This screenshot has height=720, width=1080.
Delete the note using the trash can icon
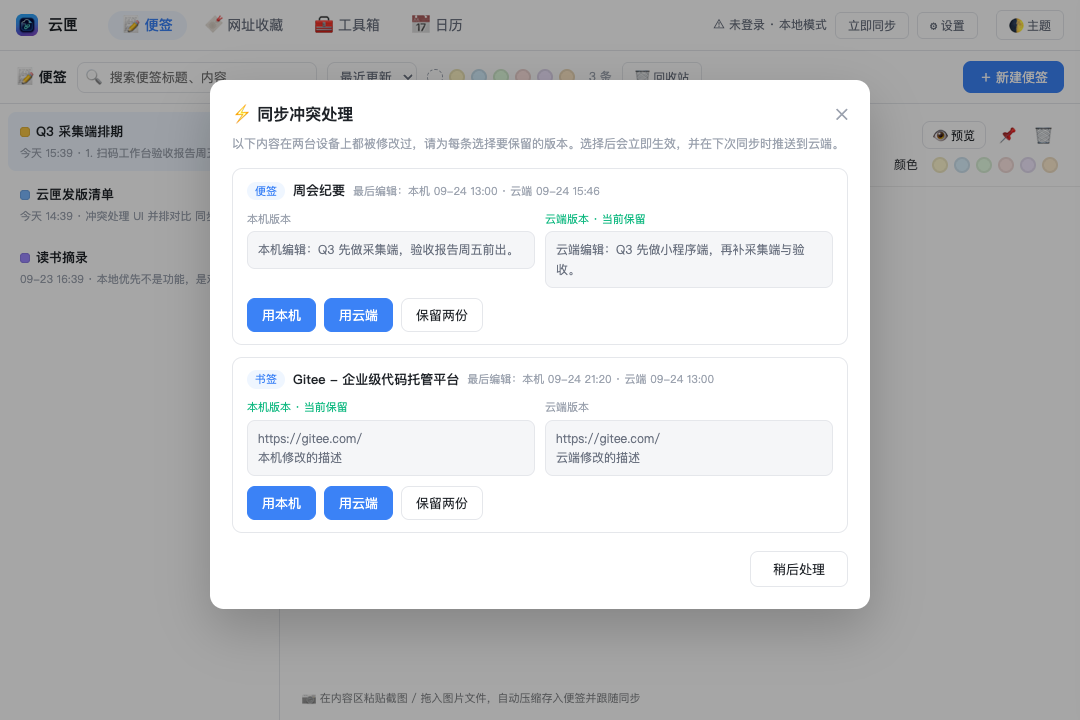tap(1043, 135)
